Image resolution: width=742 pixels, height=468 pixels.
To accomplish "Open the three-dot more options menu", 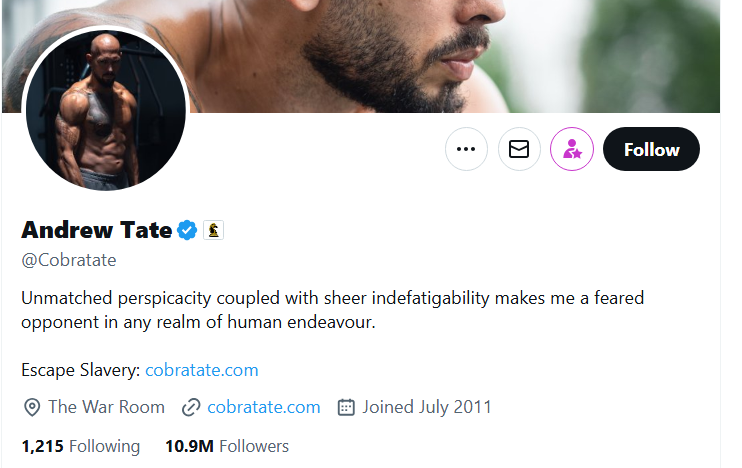I will pyautogui.click(x=466, y=149).
